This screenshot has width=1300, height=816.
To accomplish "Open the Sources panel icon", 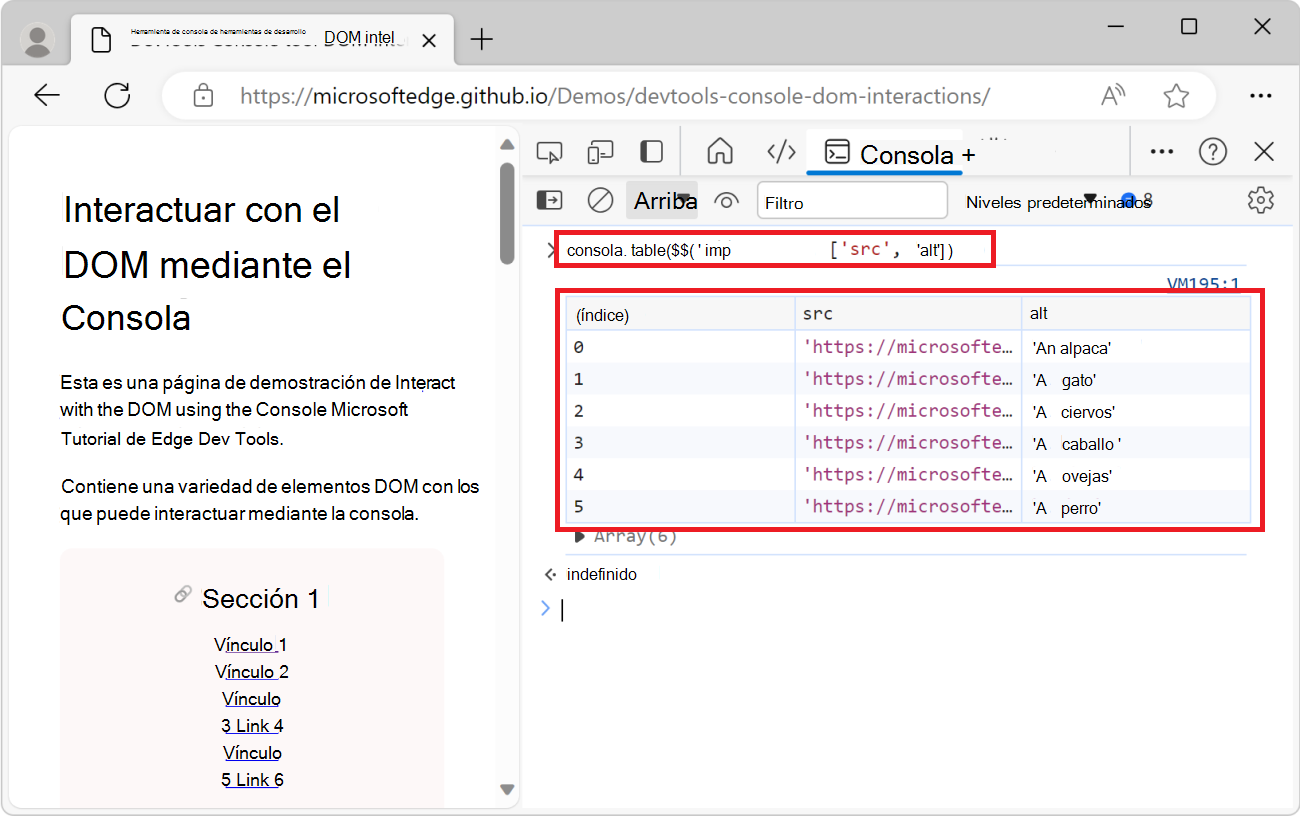I will coord(781,151).
